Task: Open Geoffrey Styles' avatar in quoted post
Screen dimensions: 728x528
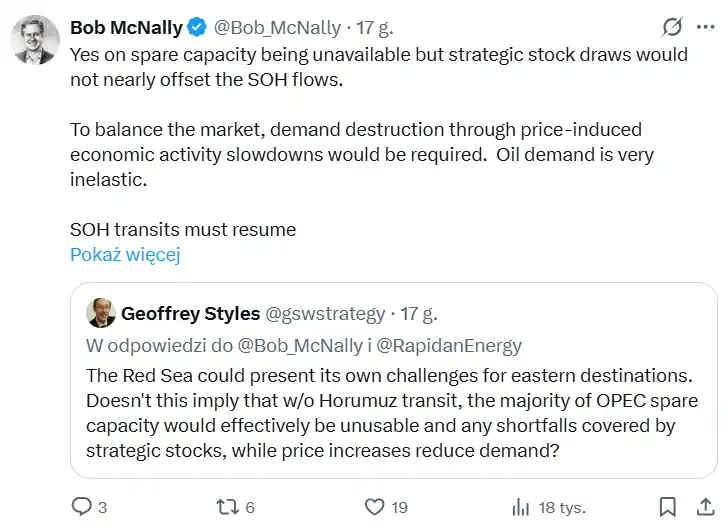Action: (x=100, y=313)
